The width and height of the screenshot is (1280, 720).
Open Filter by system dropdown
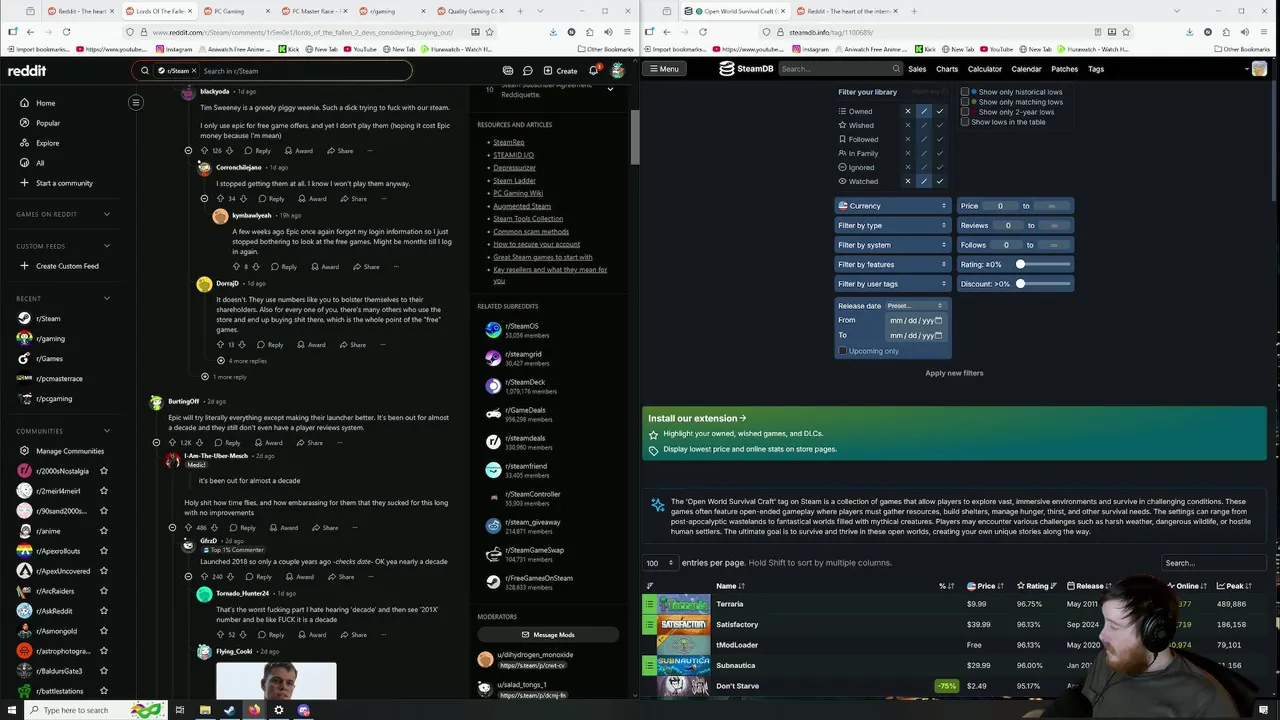click(x=892, y=245)
